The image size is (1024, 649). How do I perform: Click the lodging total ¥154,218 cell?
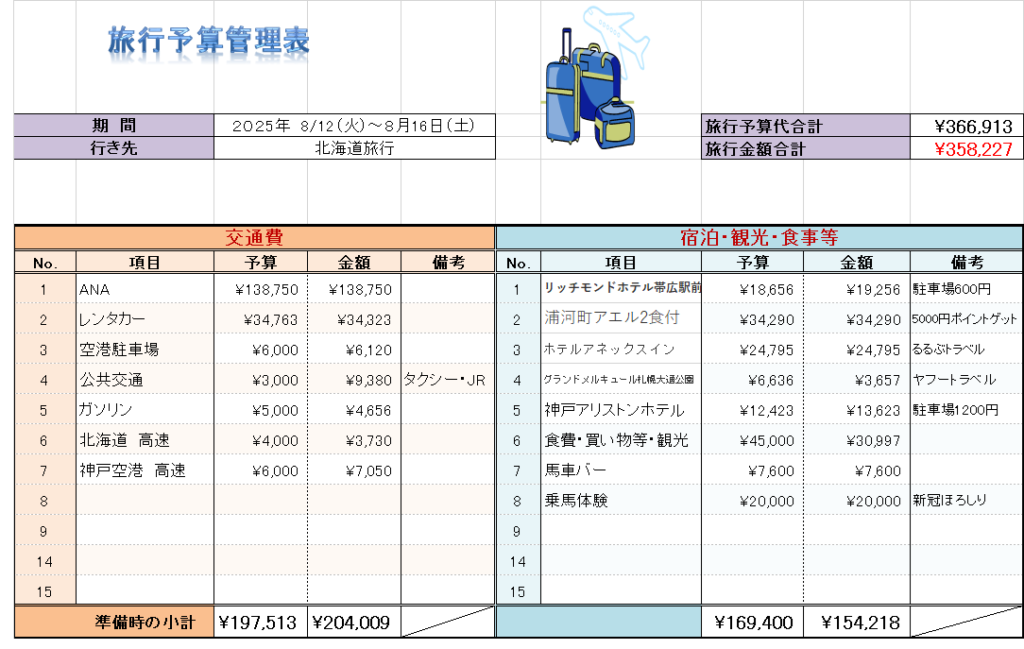[x=856, y=622]
